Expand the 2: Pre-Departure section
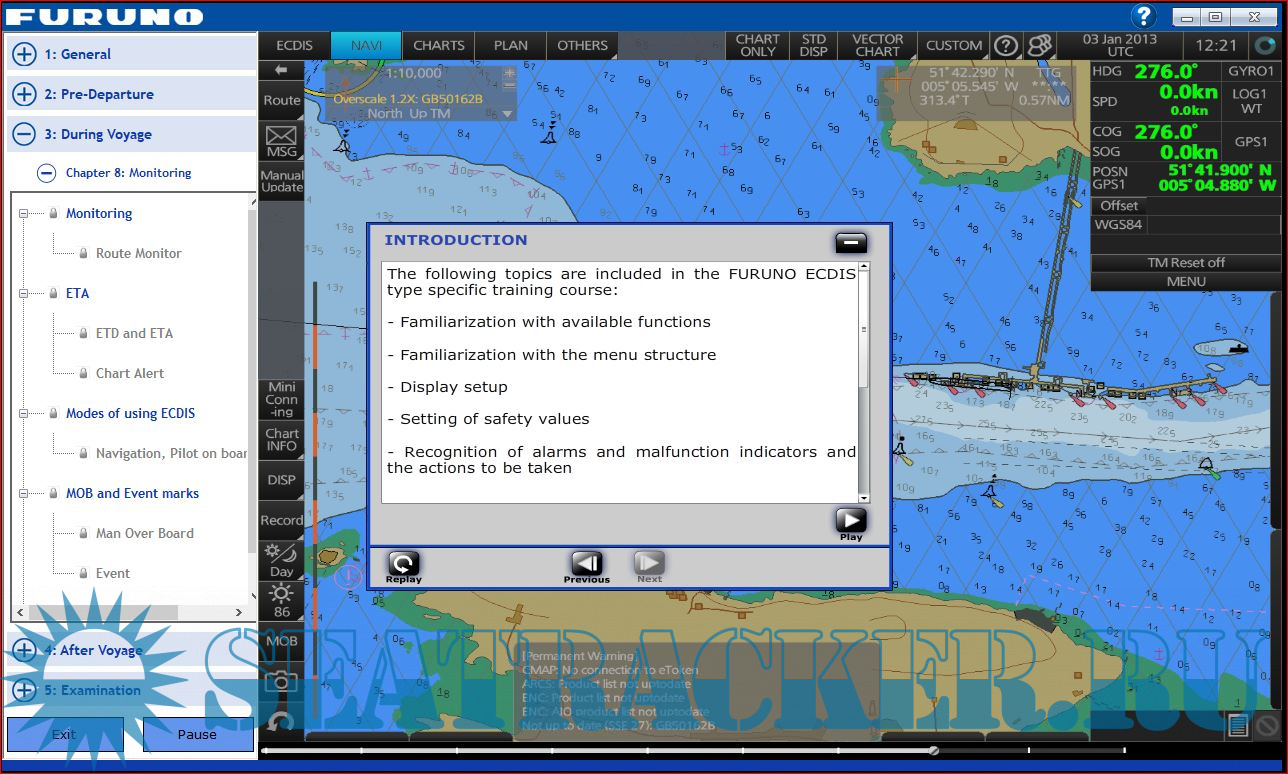This screenshot has width=1288, height=774. pyautogui.click(x=25, y=94)
